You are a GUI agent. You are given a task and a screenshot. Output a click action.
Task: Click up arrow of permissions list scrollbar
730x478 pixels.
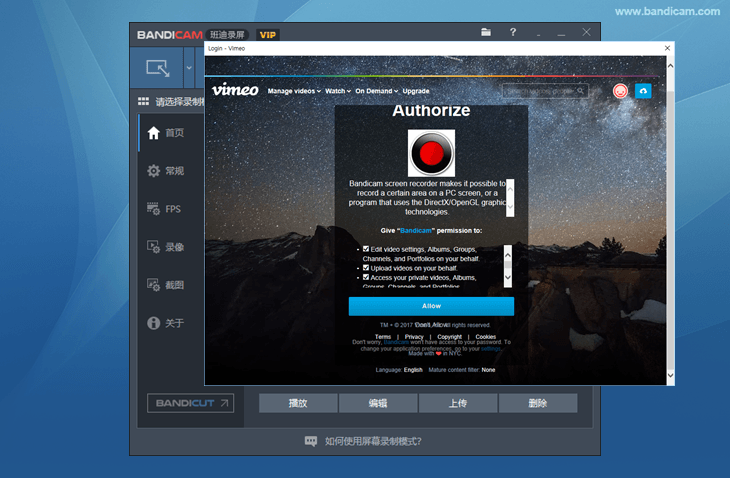coord(508,255)
